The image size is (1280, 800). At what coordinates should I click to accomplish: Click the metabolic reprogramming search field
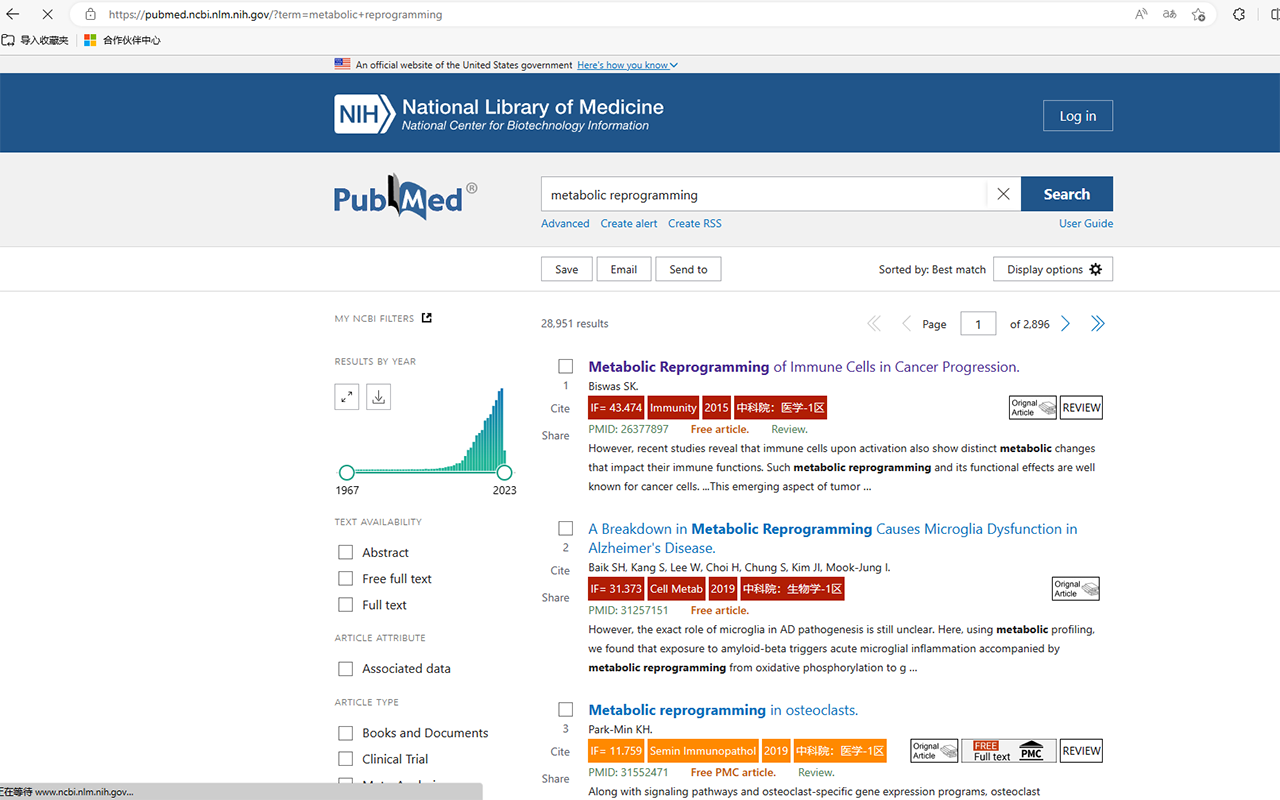[x=764, y=194]
